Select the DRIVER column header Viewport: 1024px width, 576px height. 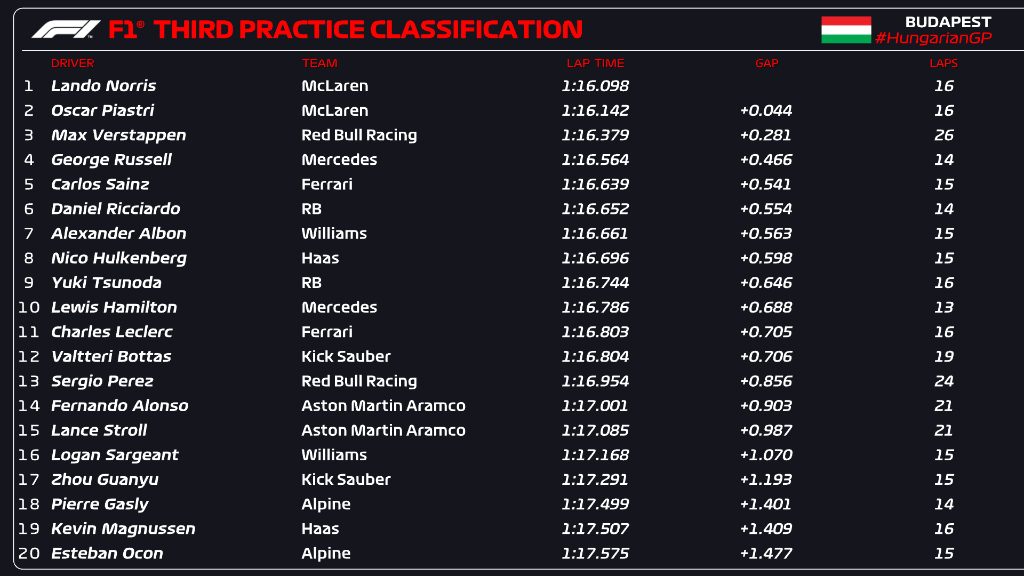click(72, 63)
